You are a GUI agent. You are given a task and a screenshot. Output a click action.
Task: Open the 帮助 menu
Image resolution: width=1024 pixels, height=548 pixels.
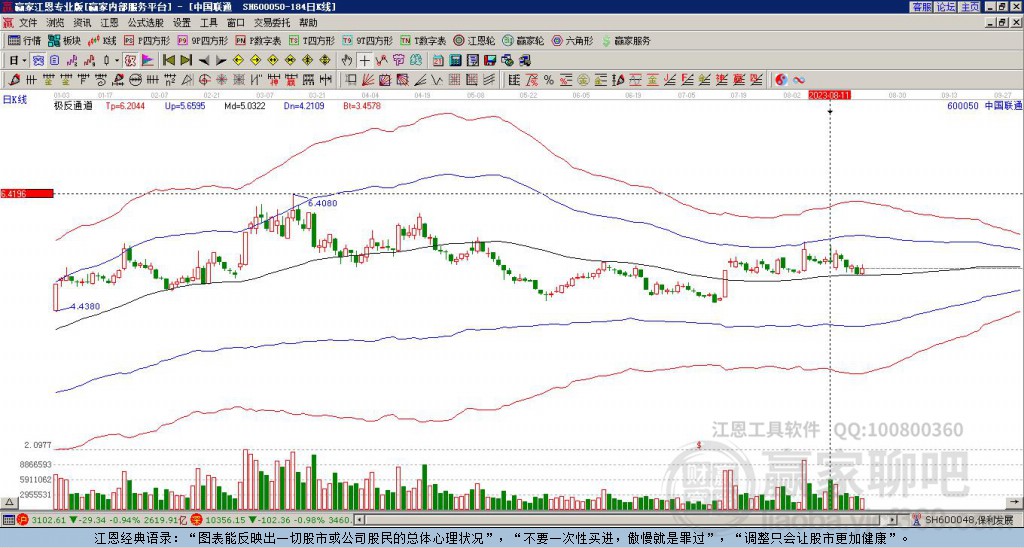[308, 23]
